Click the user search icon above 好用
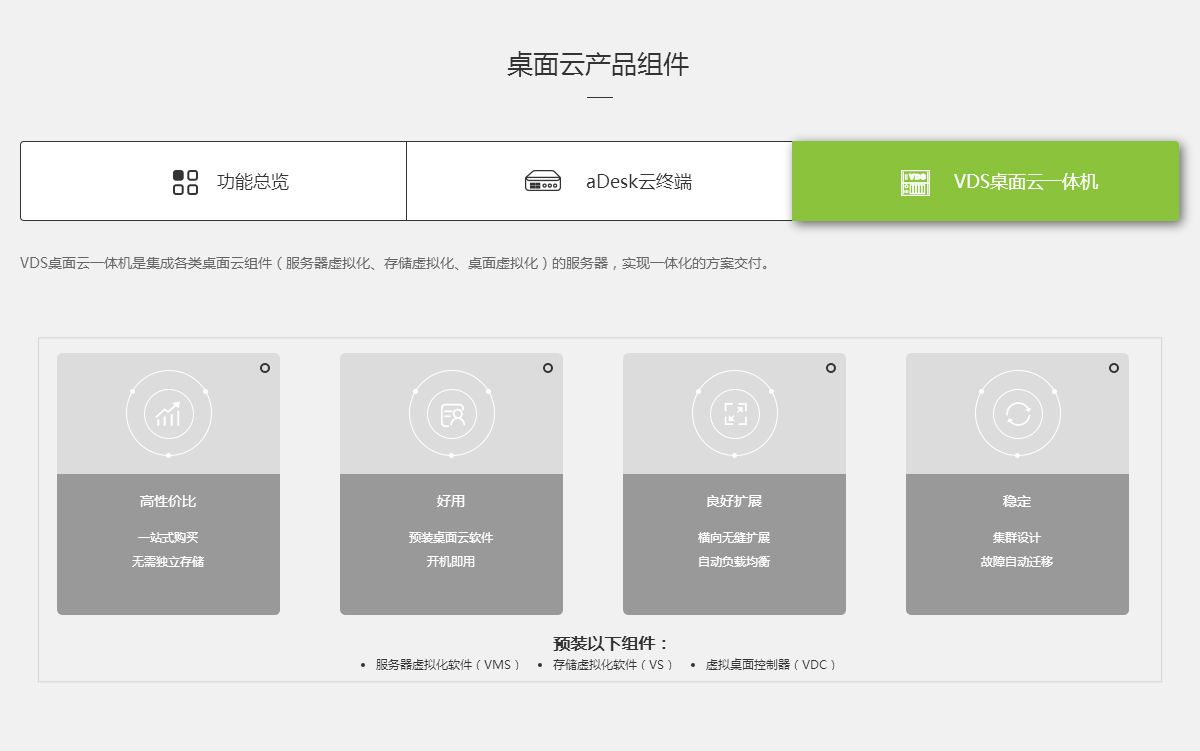1200x751 pixels. (x=452, y=413)
